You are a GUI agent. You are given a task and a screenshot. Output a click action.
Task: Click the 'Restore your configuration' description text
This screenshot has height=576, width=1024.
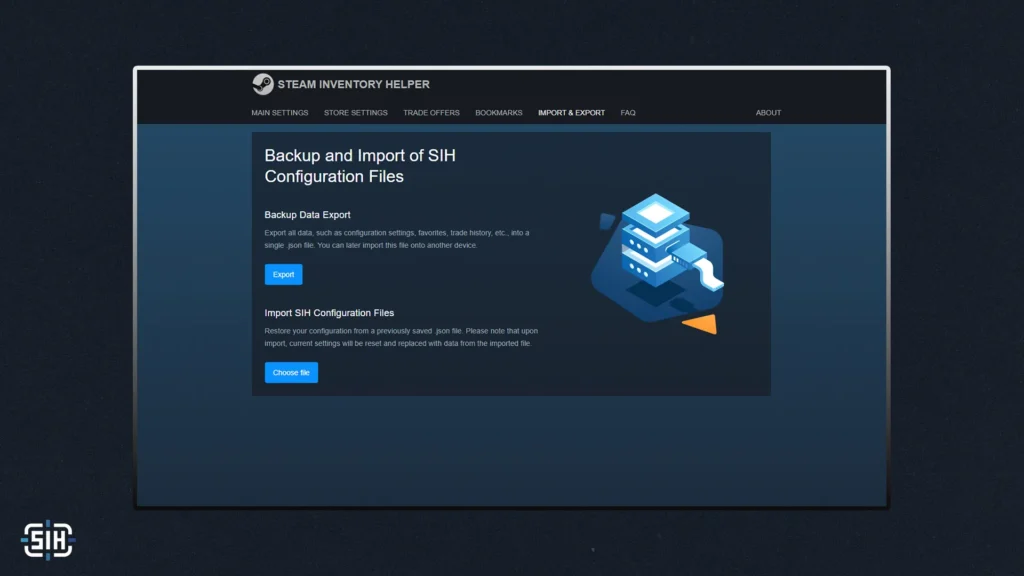(x=401, y=337)
